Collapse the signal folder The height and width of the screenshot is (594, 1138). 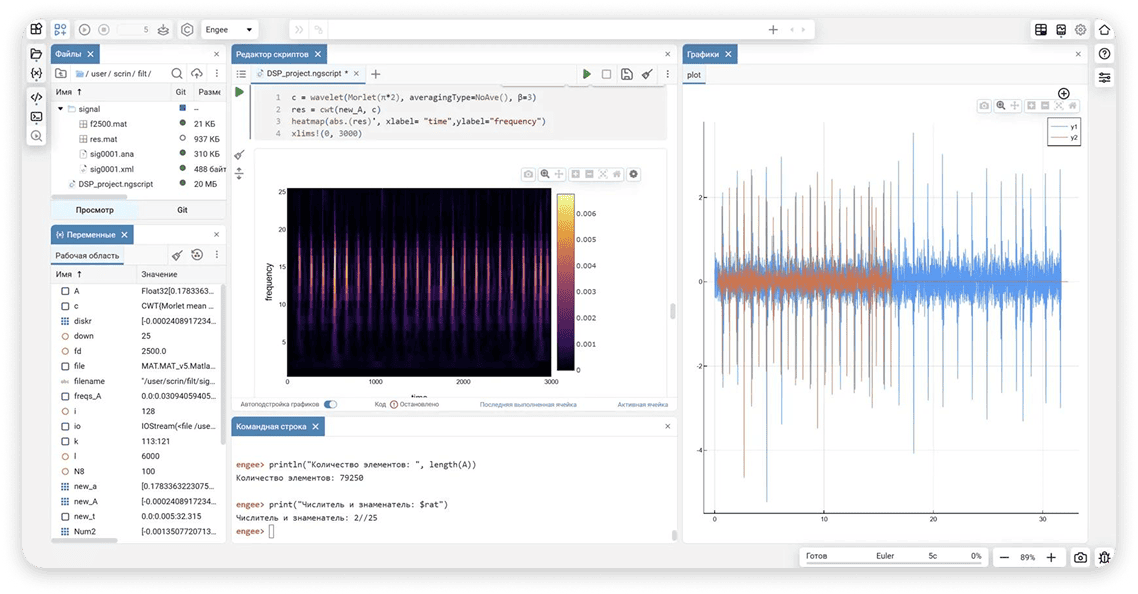(x=60, y=108)
